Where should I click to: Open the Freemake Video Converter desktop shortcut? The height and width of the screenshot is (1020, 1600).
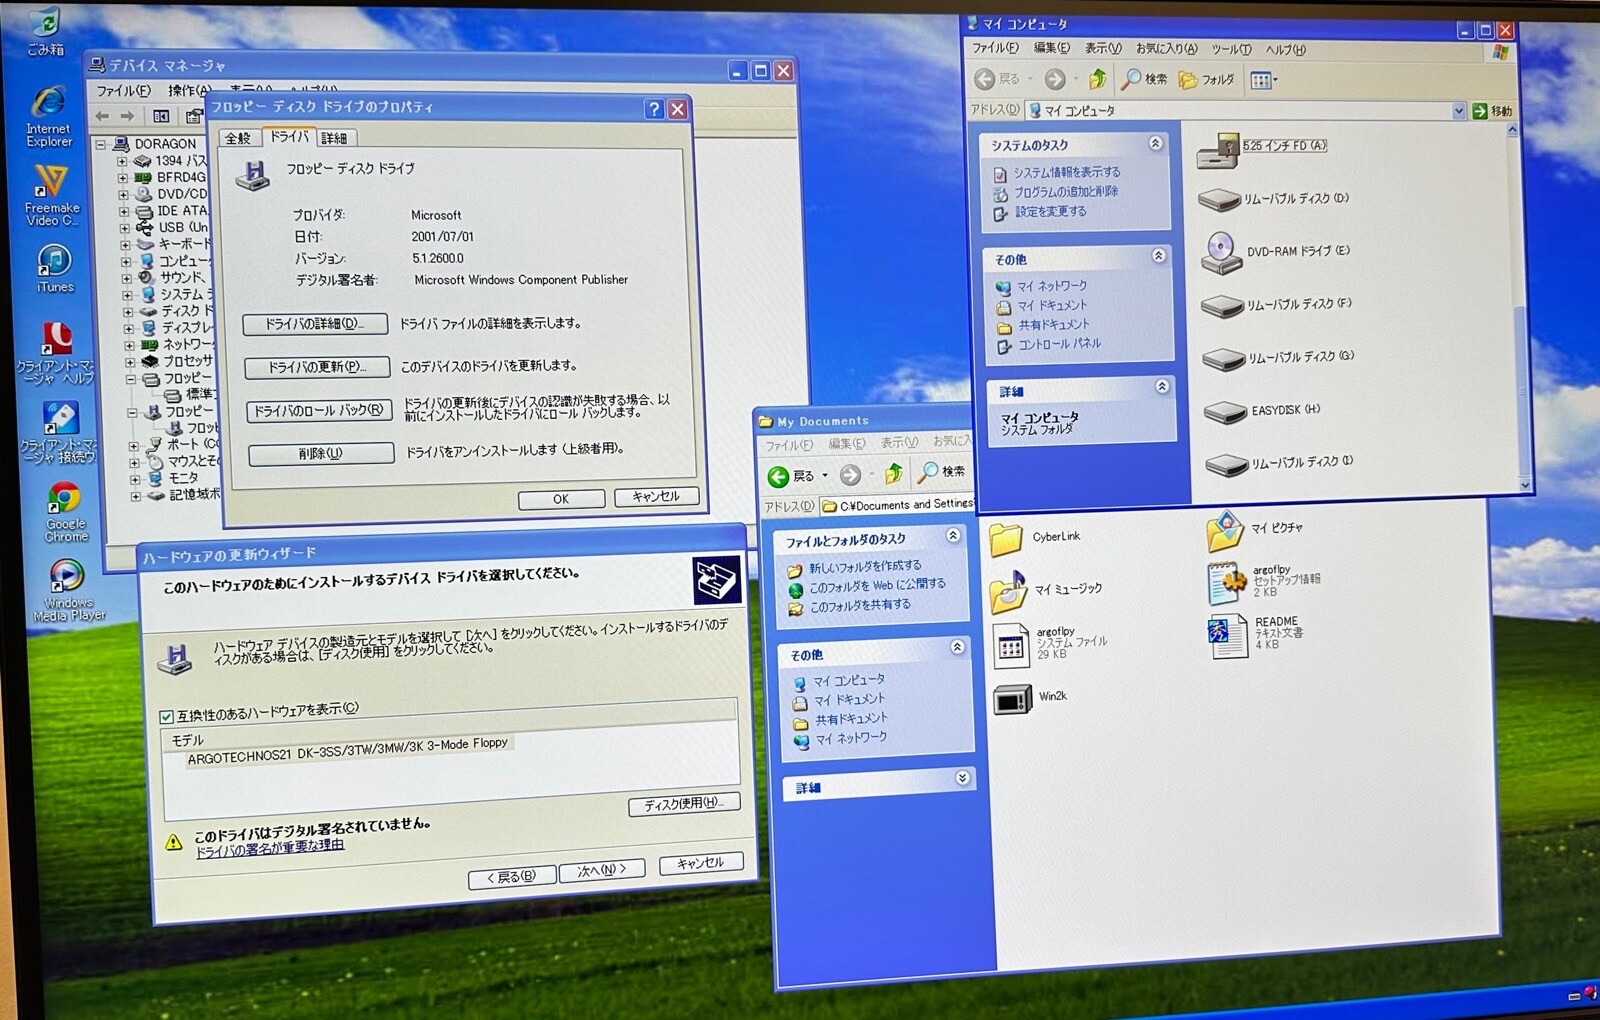point(51,195)
